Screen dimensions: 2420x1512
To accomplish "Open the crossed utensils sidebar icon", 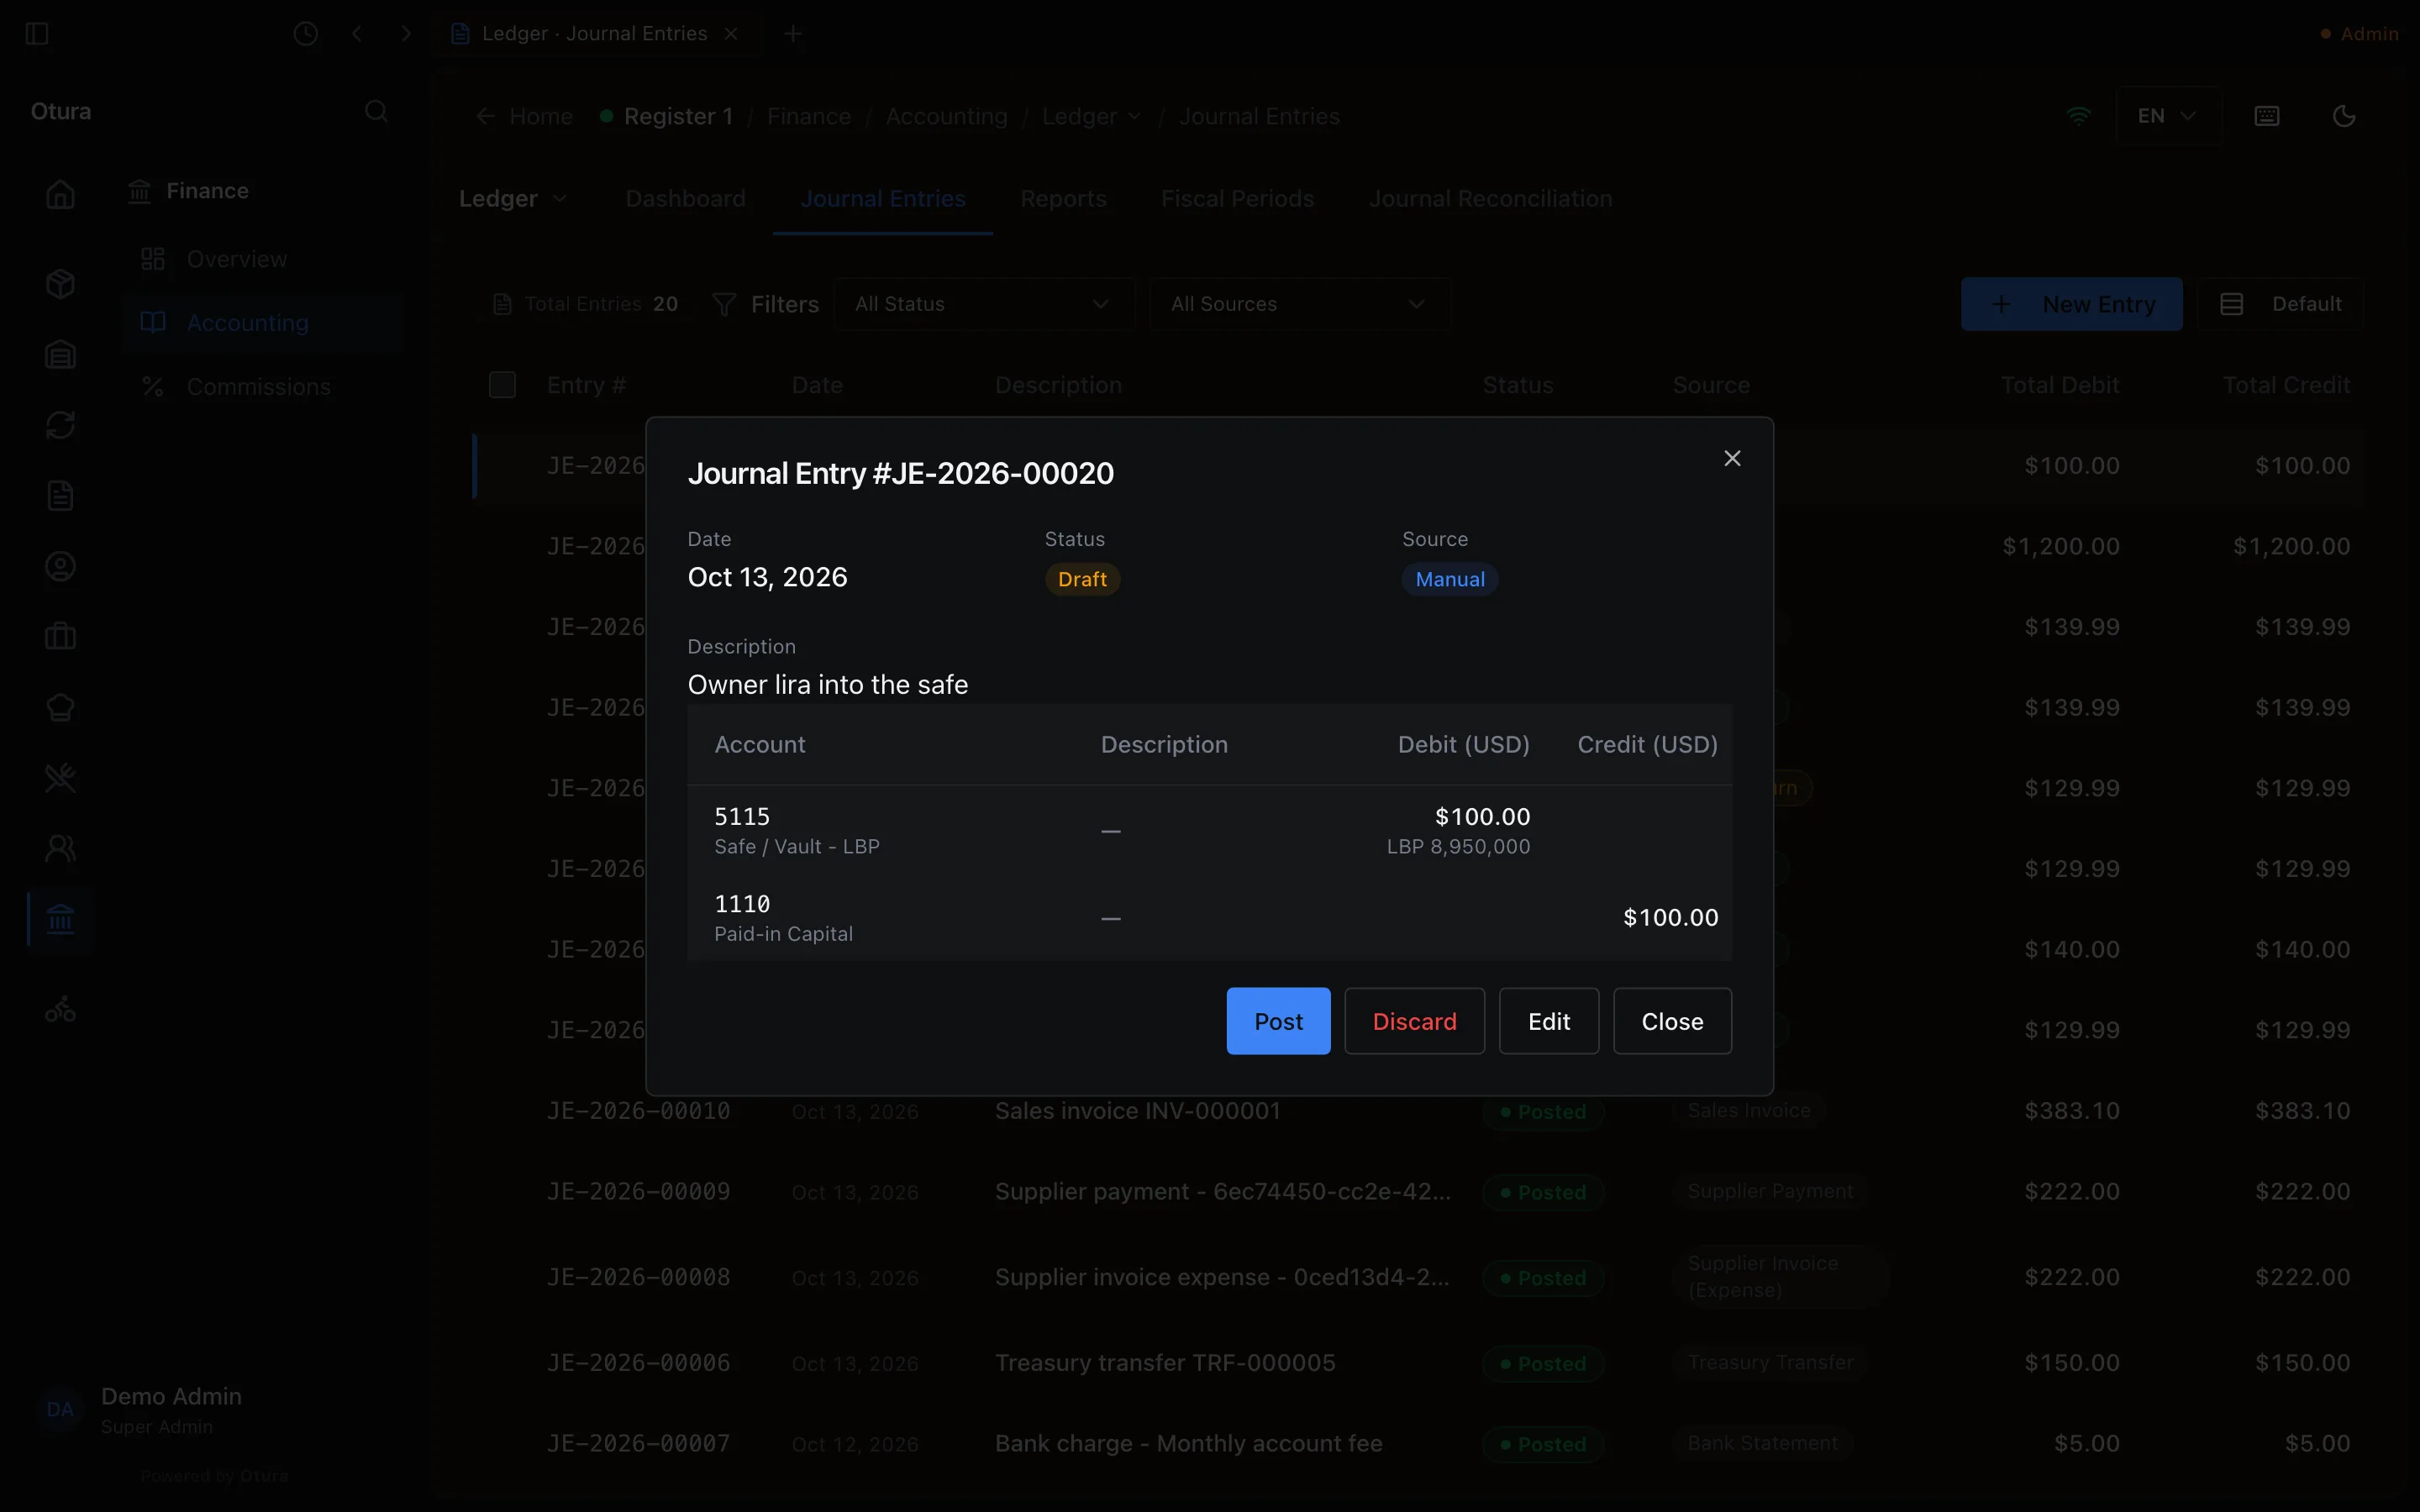I will coord(60,778).
